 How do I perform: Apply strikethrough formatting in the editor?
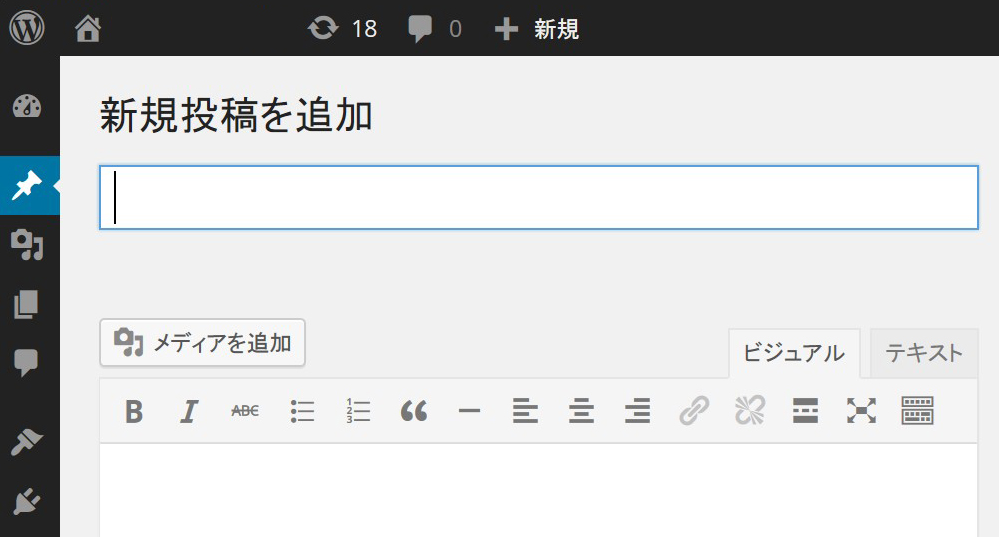click(x=245, y=411)
